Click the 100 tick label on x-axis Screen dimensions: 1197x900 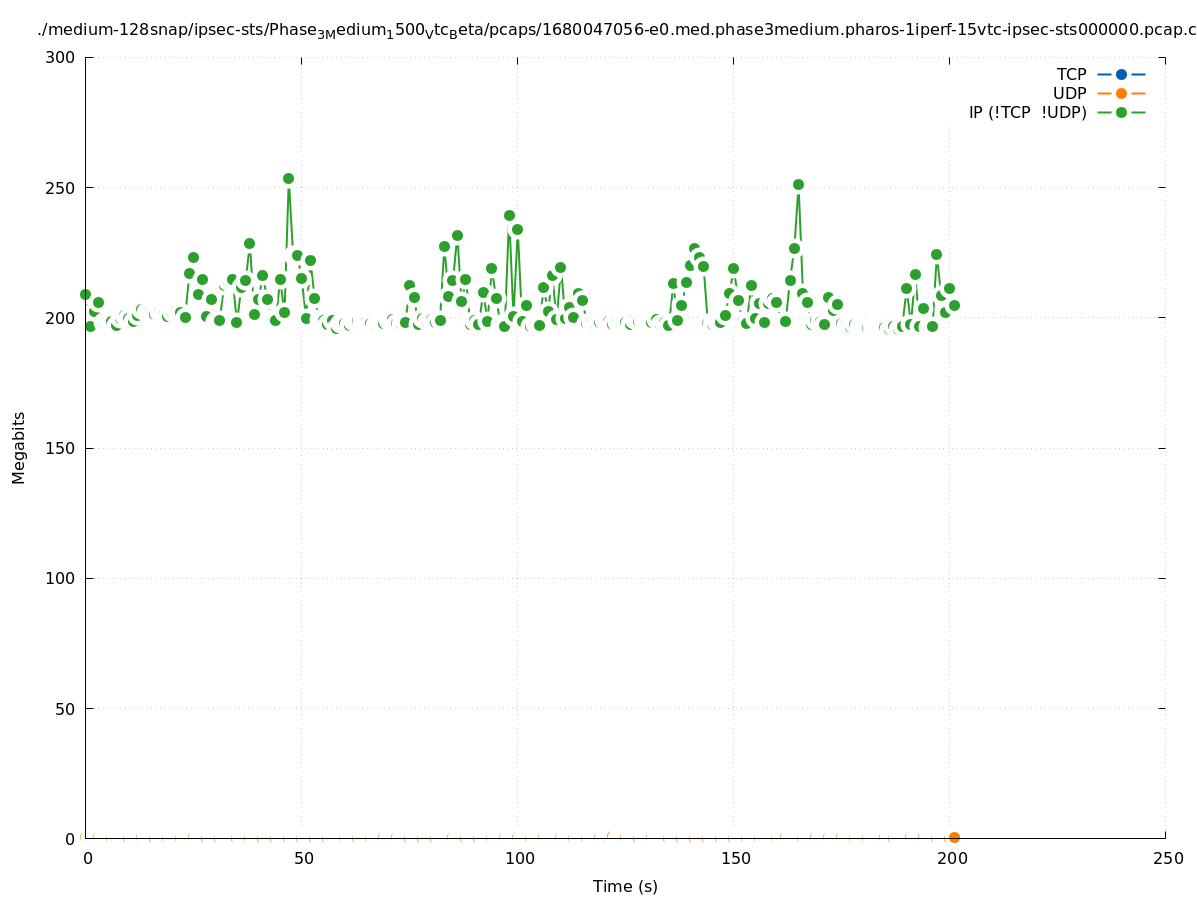click(x=518, y=858)
